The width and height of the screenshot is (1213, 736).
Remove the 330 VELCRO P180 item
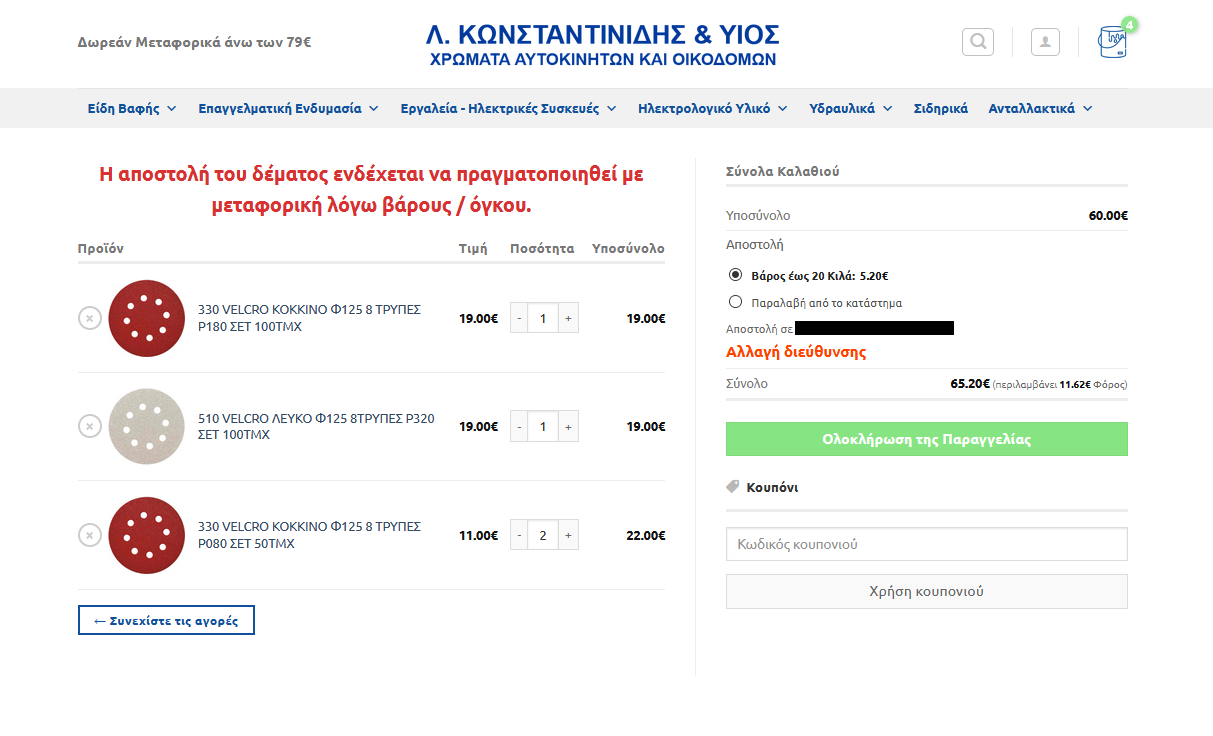(90, 318)
